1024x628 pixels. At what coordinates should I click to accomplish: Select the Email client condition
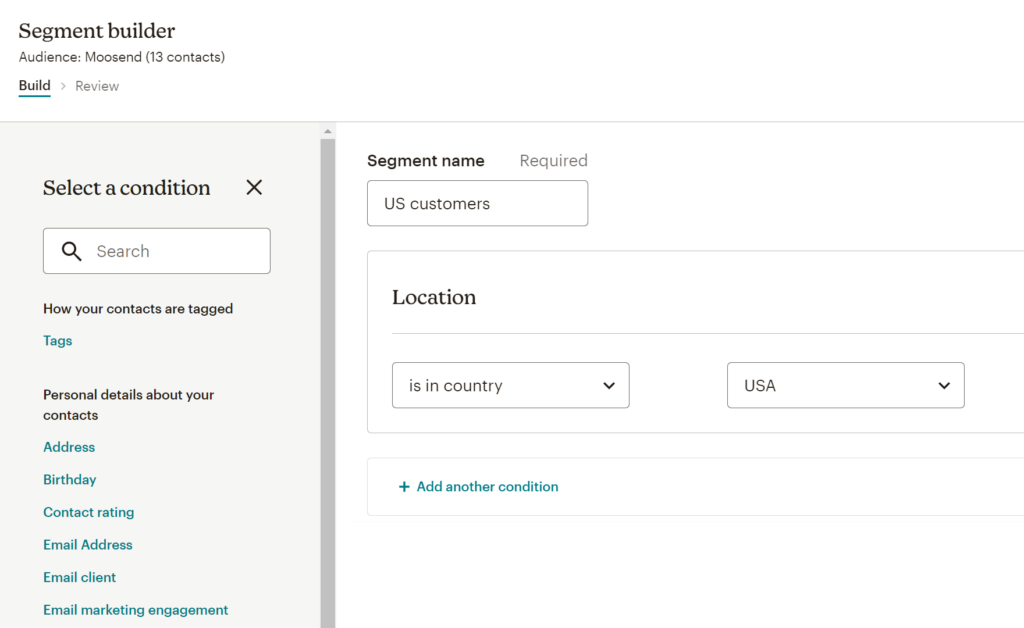tap(79, 577)
